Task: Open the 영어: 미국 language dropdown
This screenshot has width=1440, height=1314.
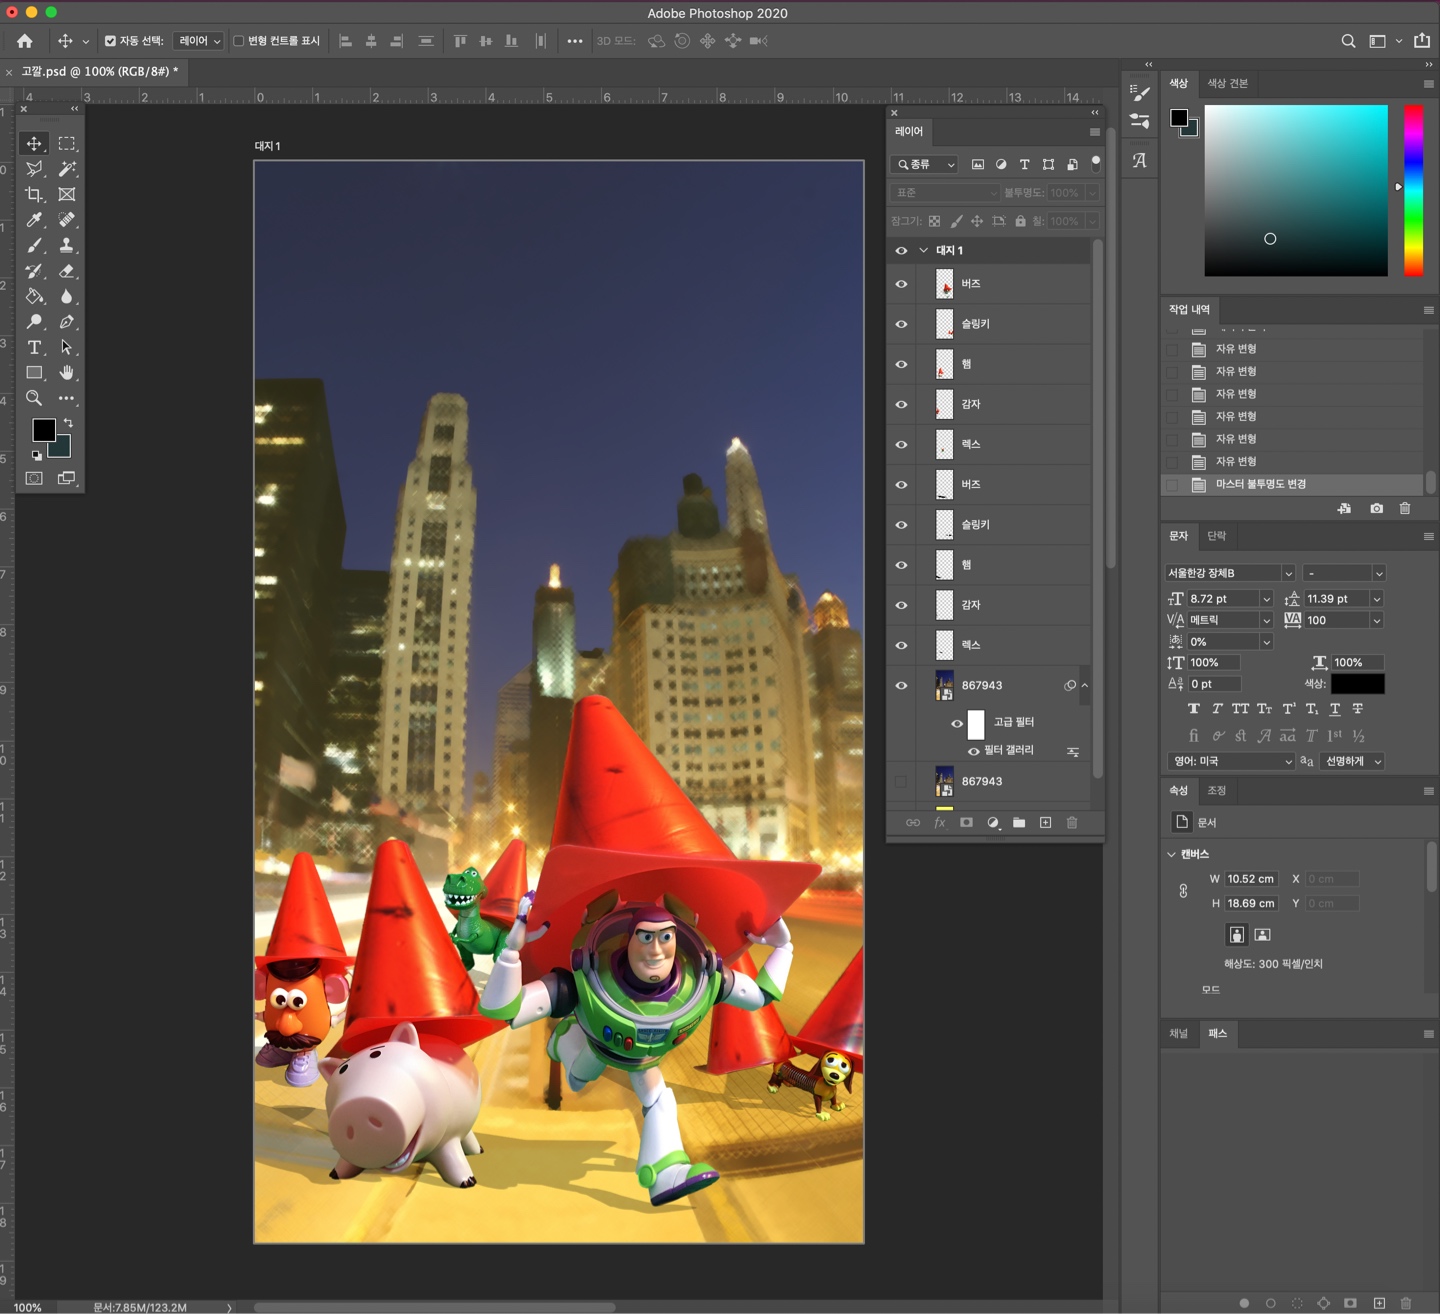Action: tap(1230, 762)
